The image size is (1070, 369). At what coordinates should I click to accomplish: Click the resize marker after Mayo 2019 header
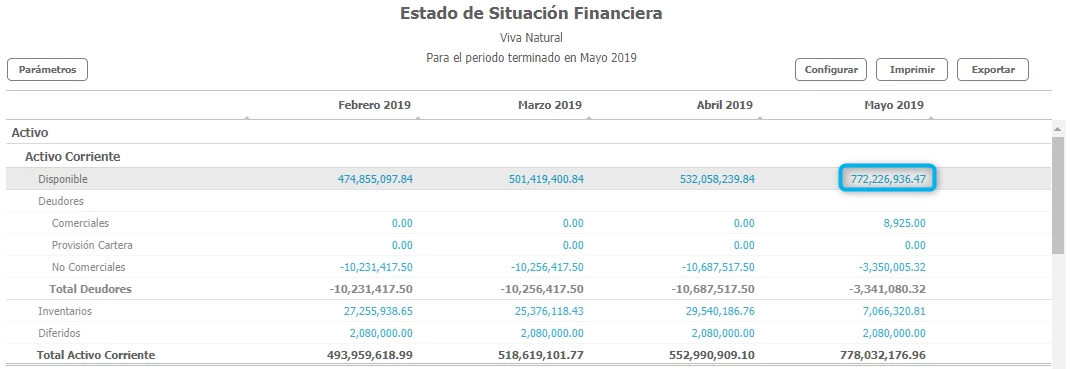(931, 118)
